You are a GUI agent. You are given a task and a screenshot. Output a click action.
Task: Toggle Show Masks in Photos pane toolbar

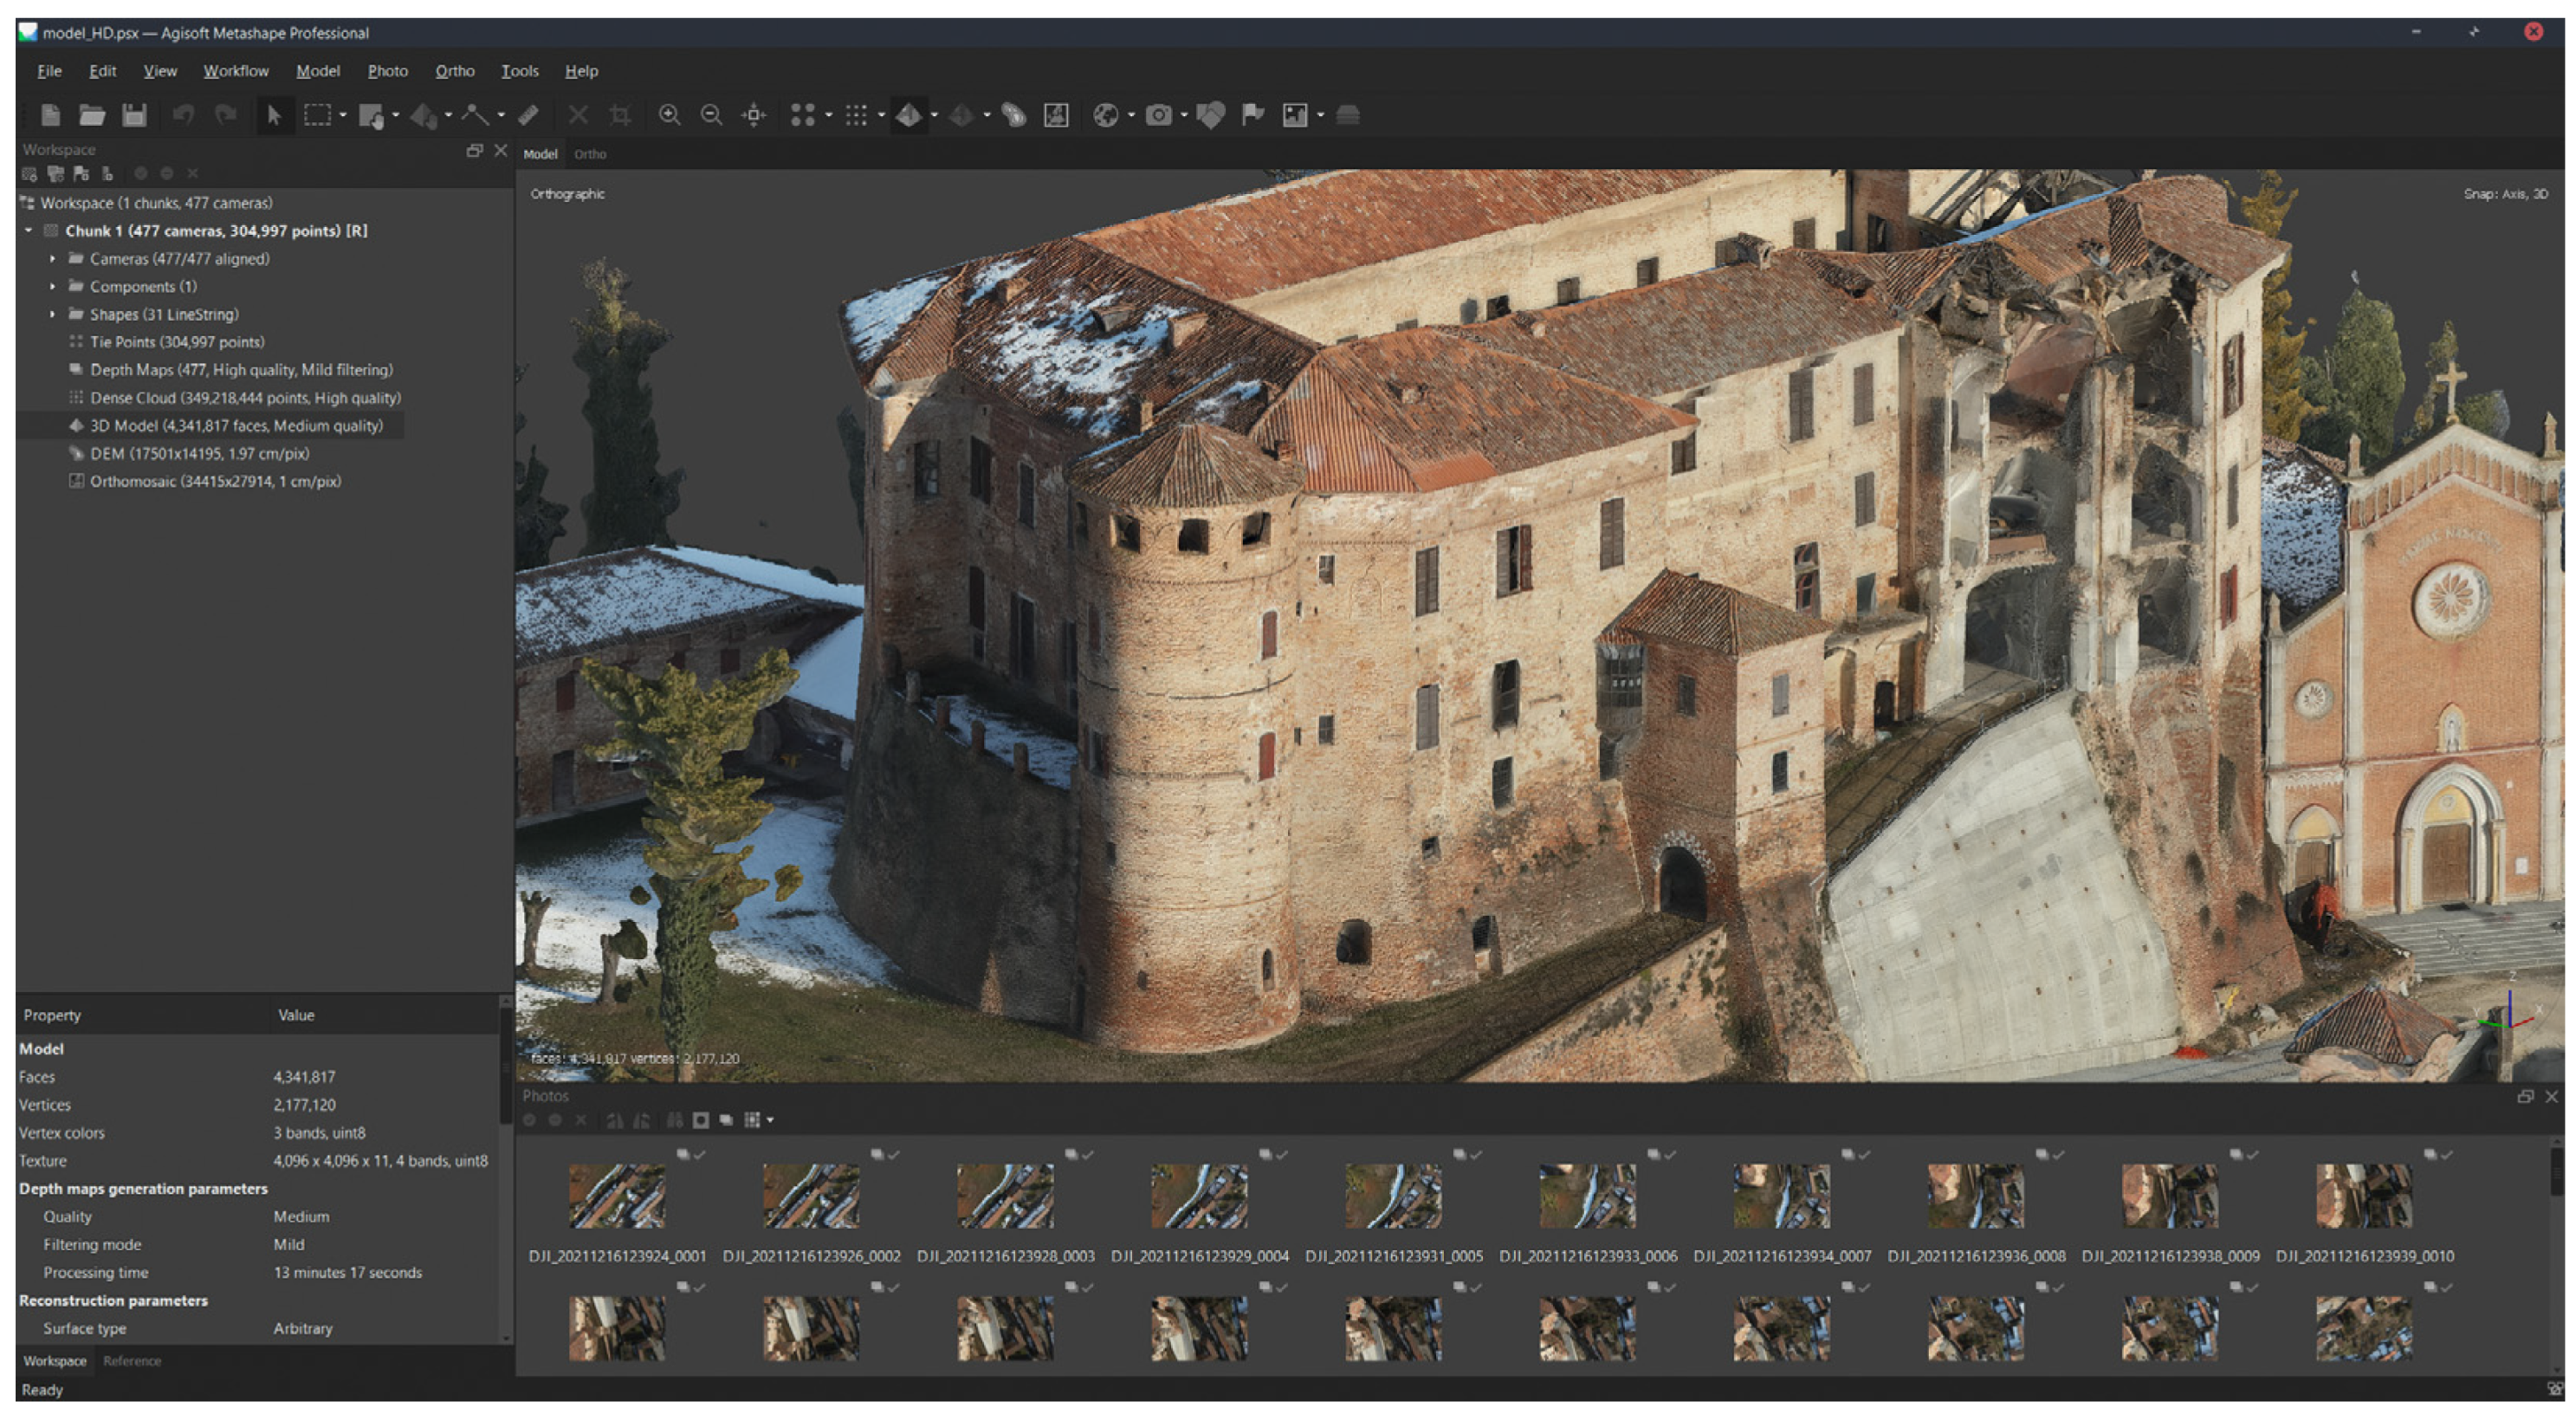pos(701,1121)
